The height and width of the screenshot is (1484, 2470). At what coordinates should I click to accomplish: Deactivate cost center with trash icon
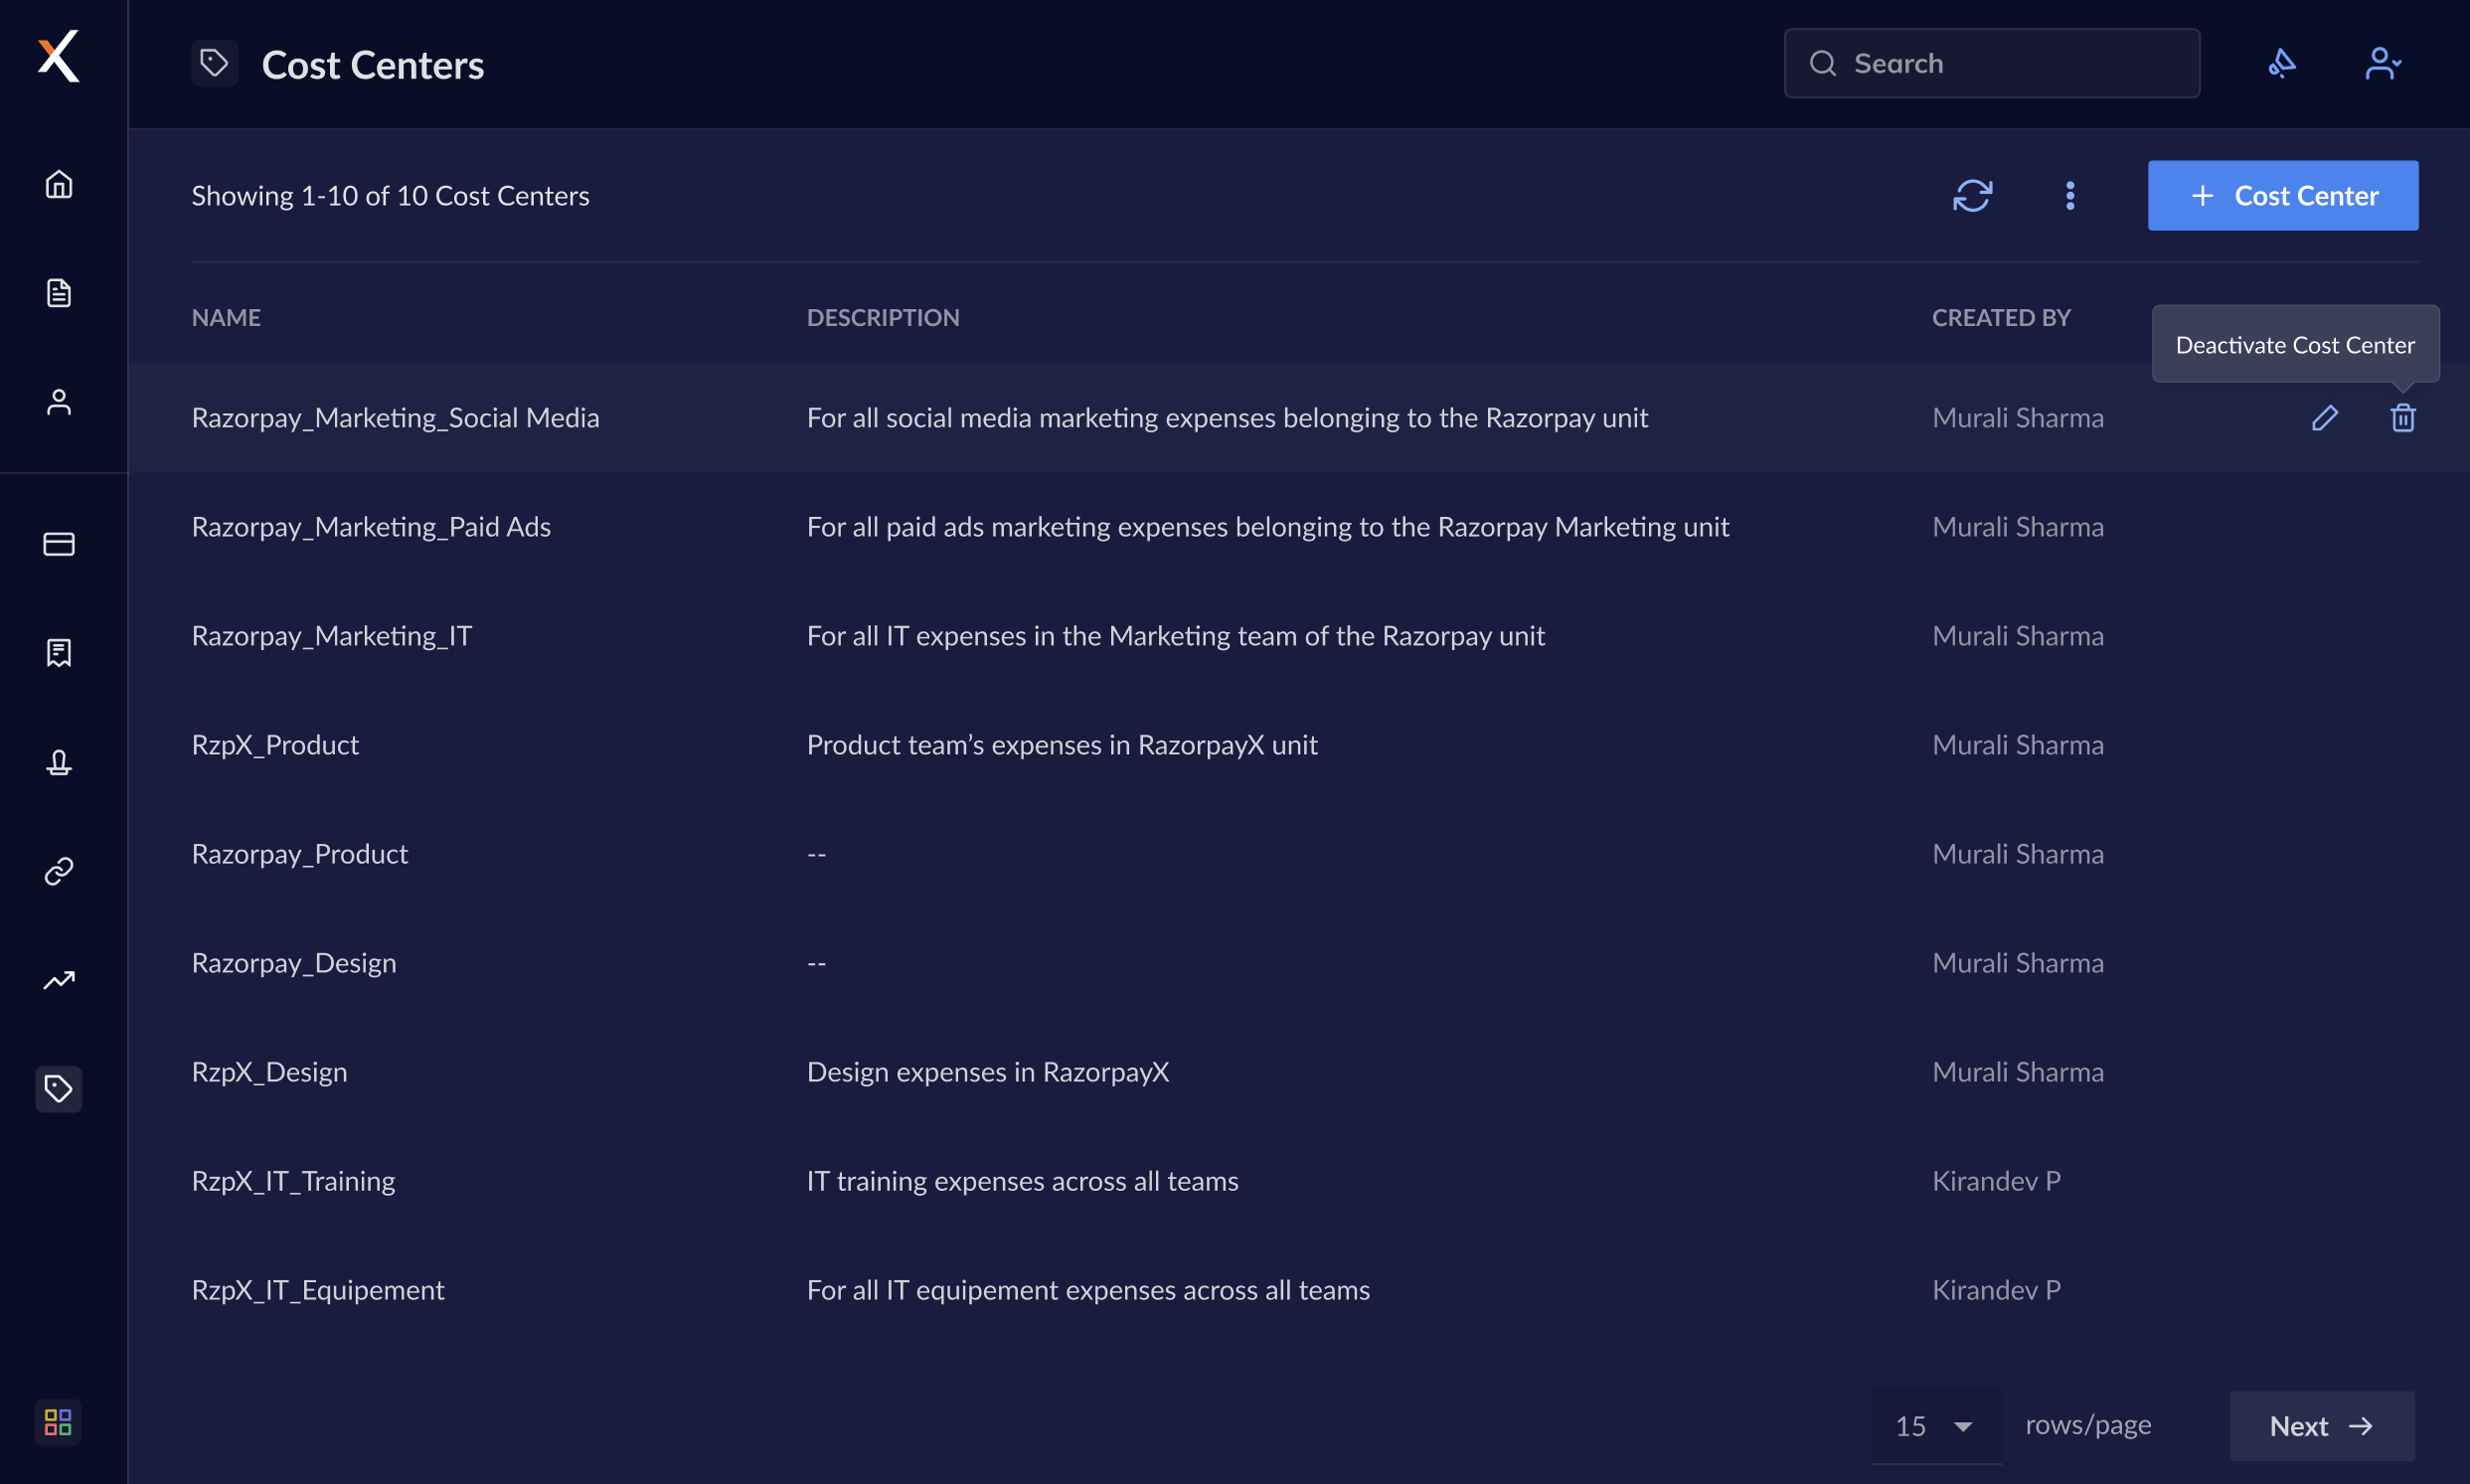point(2403,418)
